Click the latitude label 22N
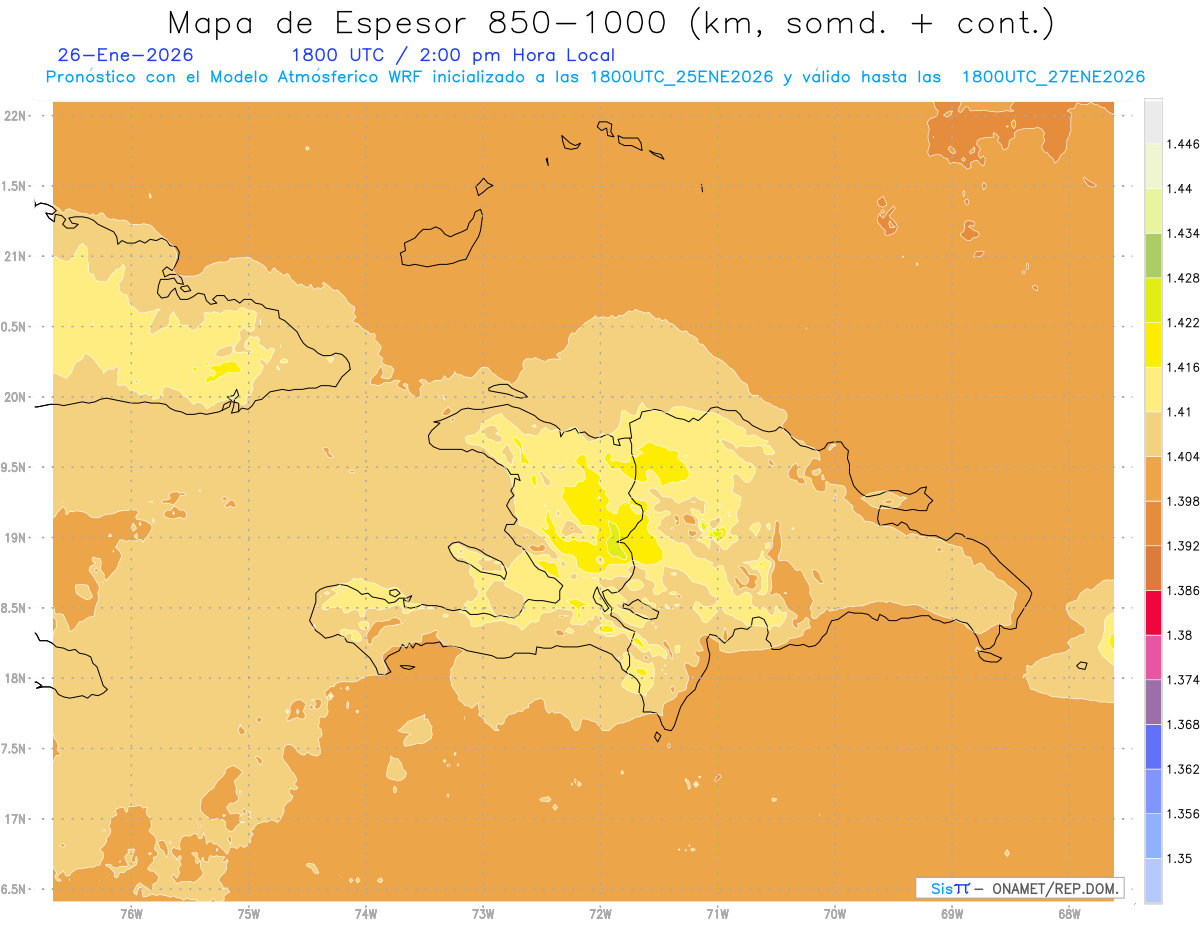The image size is (1200, 927). pos(15,115)
